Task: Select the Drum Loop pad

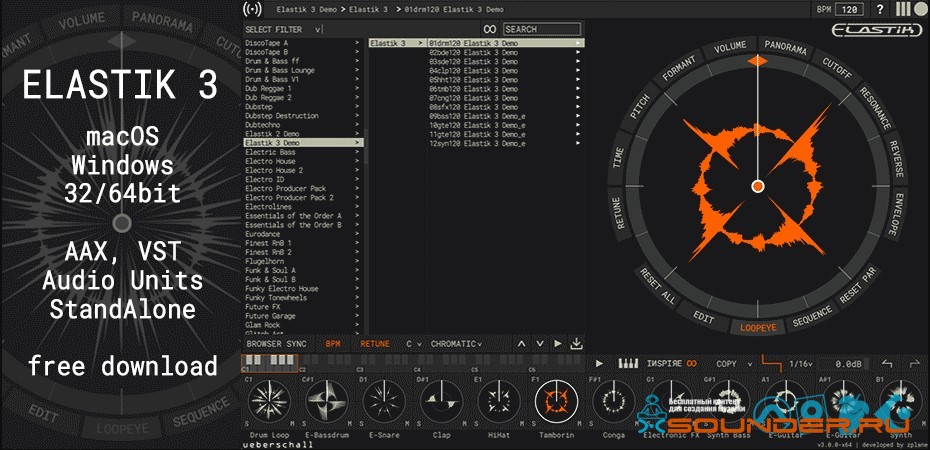Action: 269,401
